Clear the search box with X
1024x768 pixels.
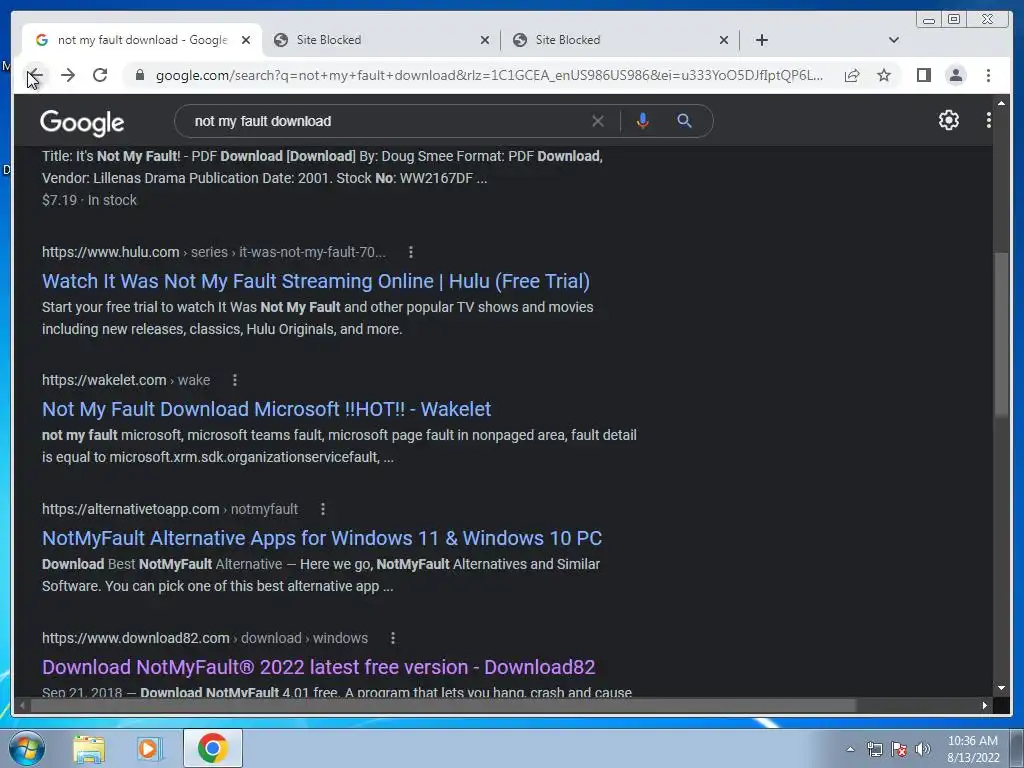click(x=598, y=121)
